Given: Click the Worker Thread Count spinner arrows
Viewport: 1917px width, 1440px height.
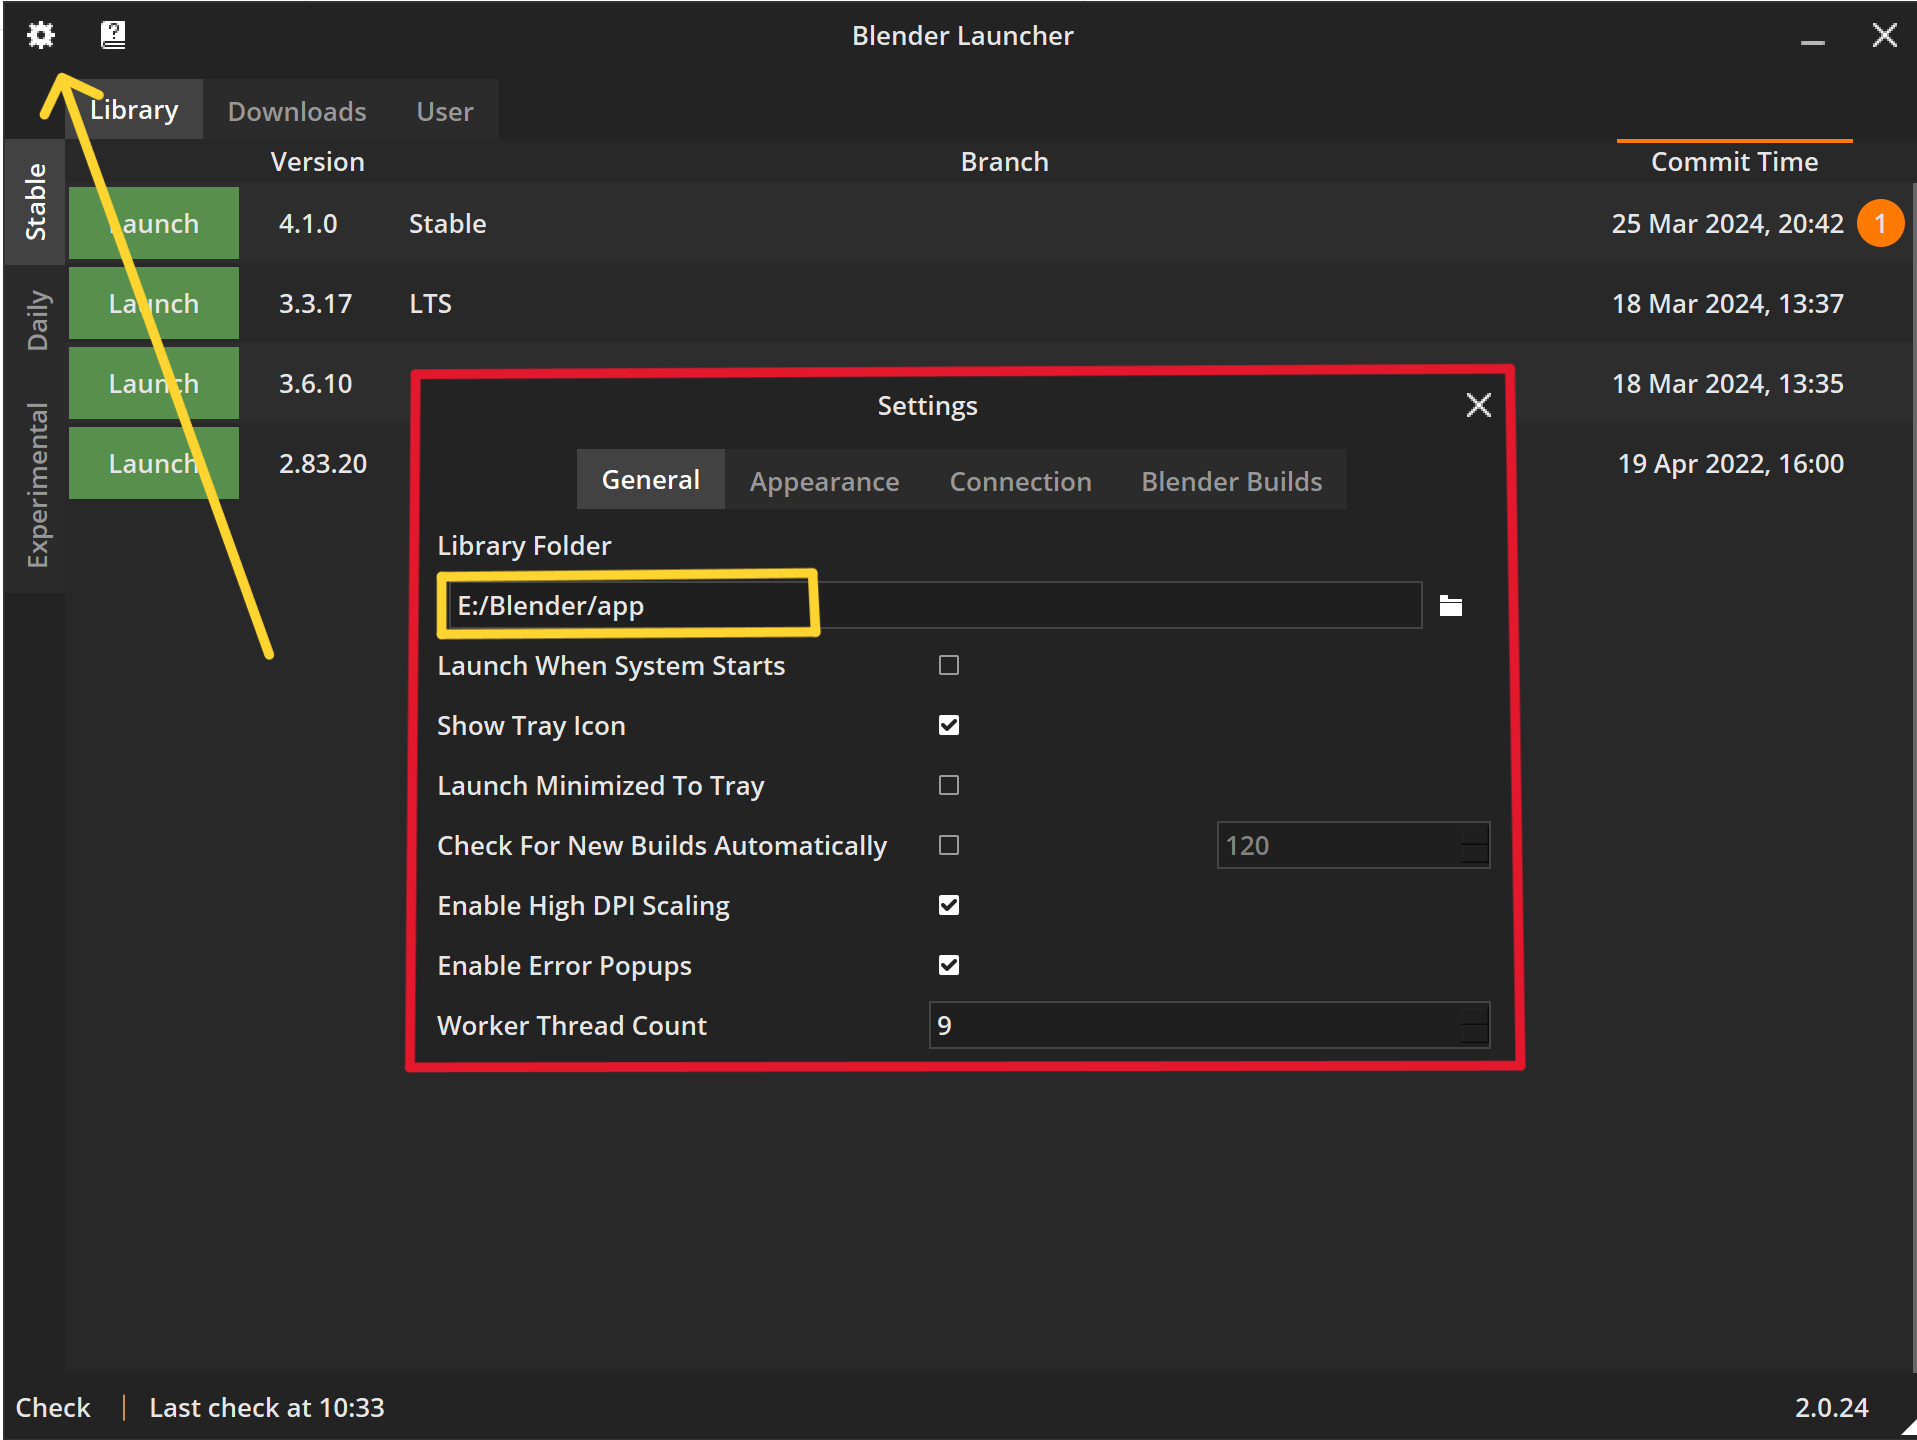Looking at the screenshot, I should pyautogui.click(x=1474, y=1025).
